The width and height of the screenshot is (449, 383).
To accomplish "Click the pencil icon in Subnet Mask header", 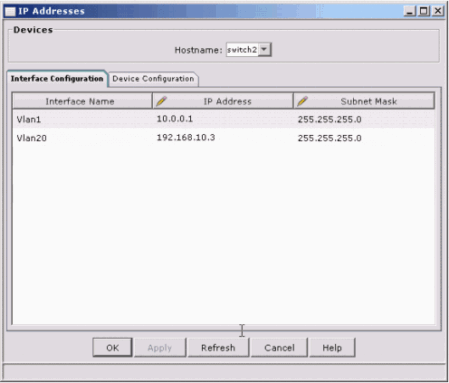I will (x=302, y=101).
